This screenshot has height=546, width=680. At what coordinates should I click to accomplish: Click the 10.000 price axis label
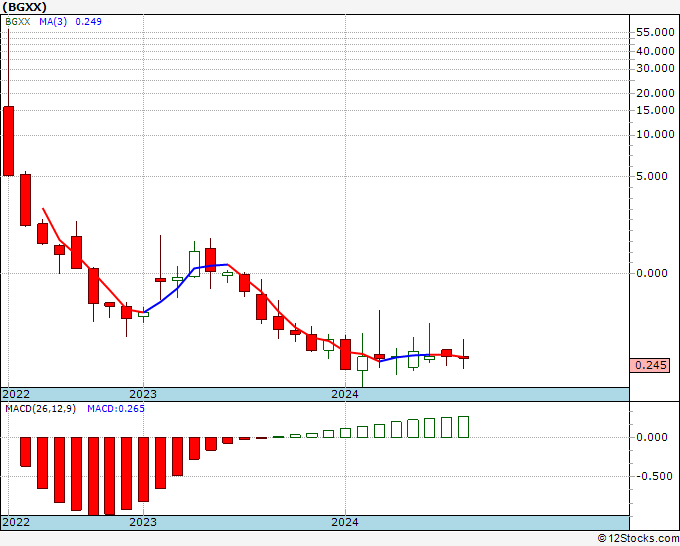click(655, 134)
